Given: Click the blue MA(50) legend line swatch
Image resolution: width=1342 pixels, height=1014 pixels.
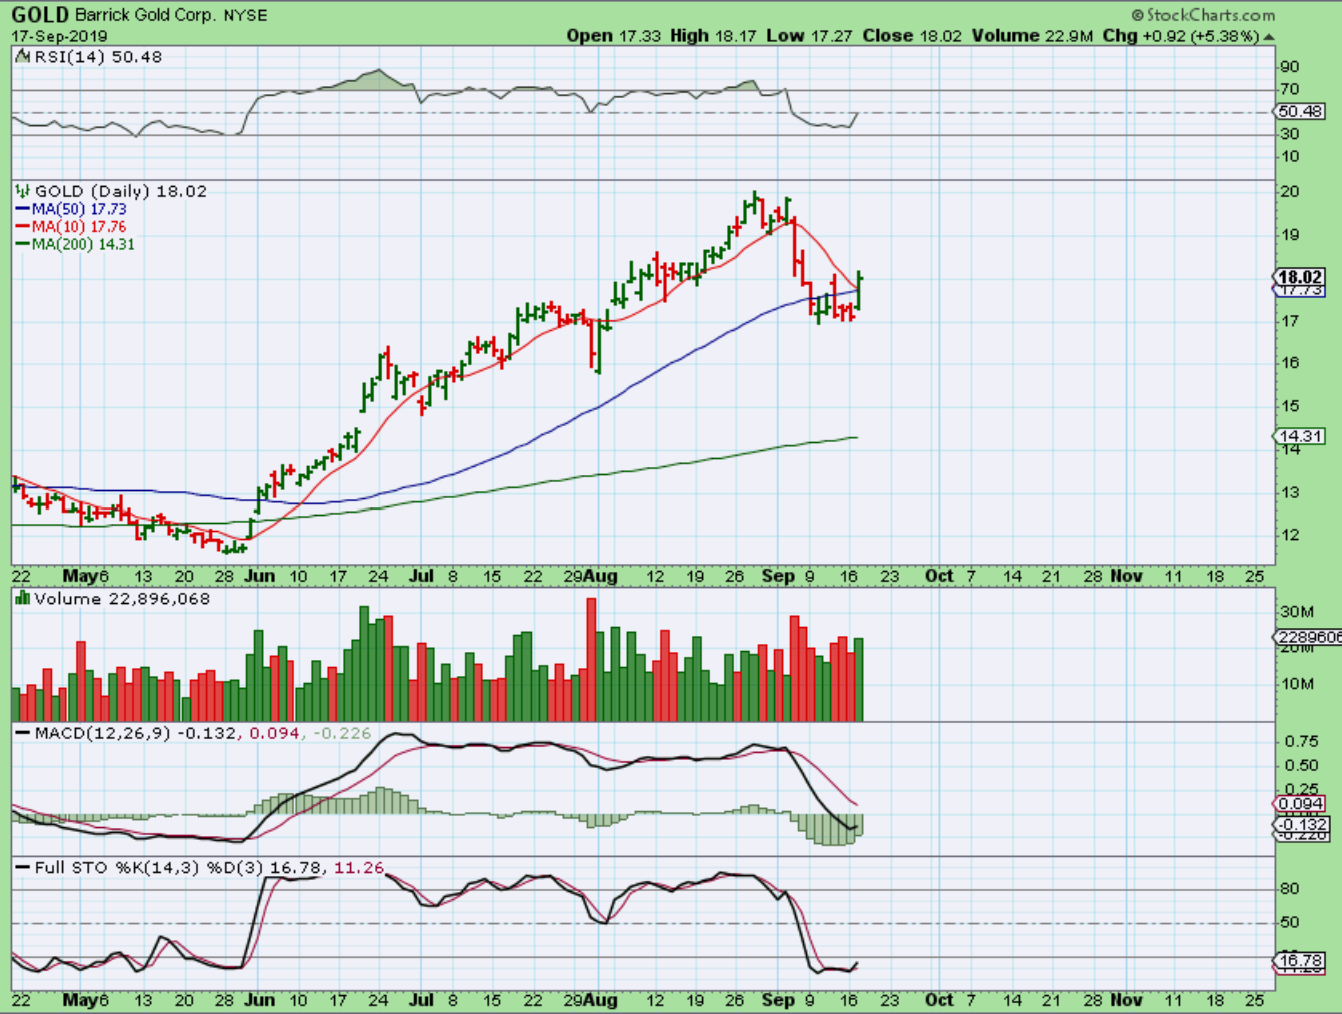Looking at the screenshot, I should 23,209.
